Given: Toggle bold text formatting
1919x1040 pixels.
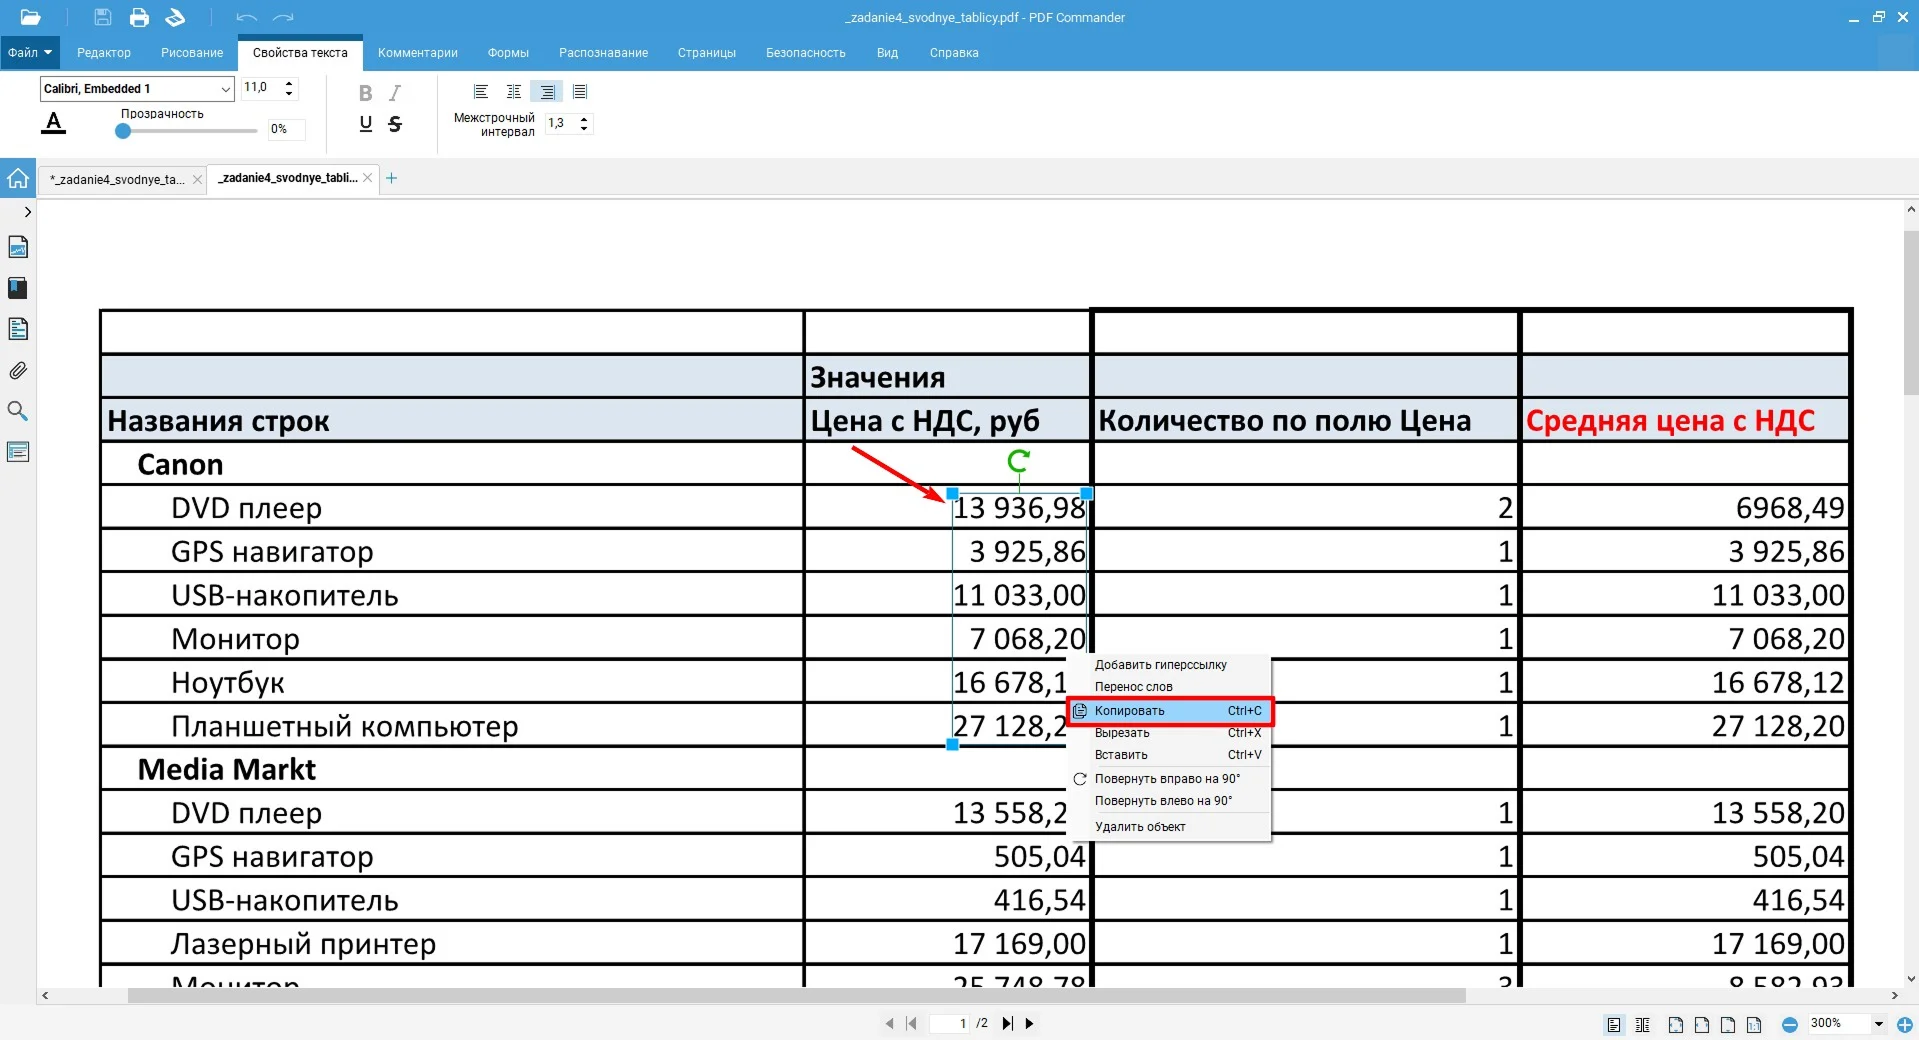Looking at the screenshot, I should tap(365, 93).
